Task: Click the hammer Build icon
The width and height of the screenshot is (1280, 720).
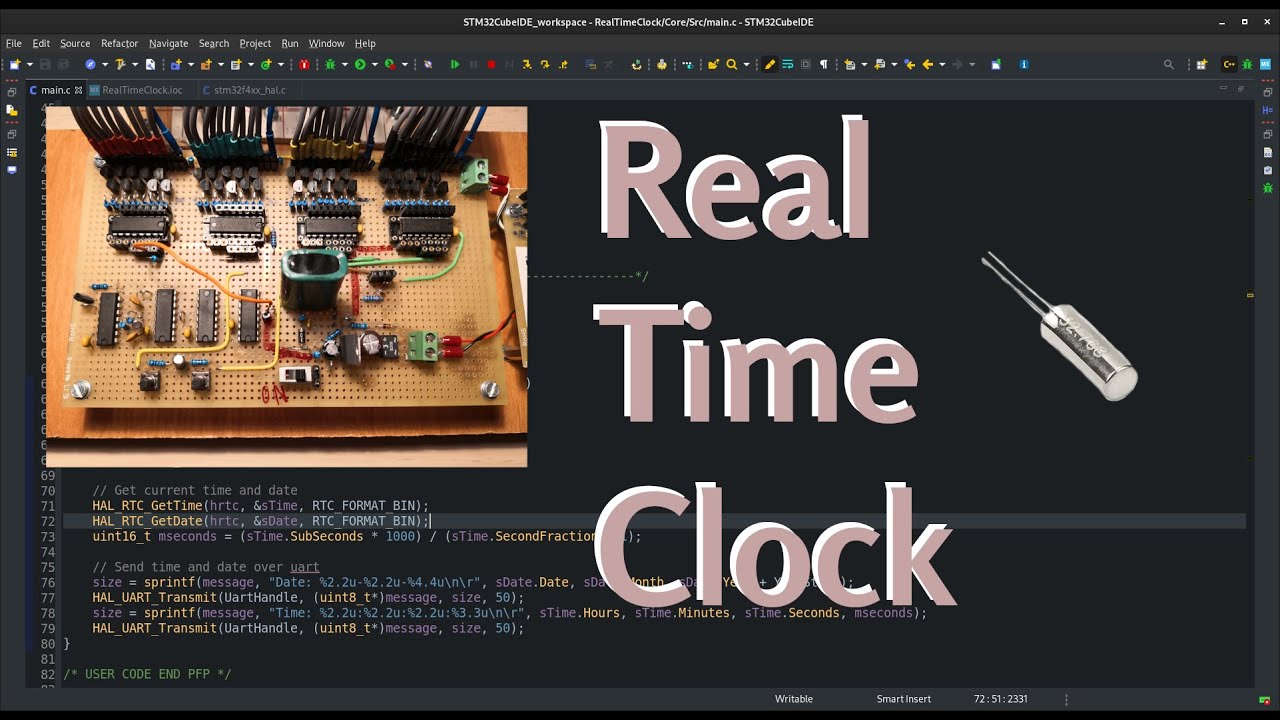Action: 120,64
